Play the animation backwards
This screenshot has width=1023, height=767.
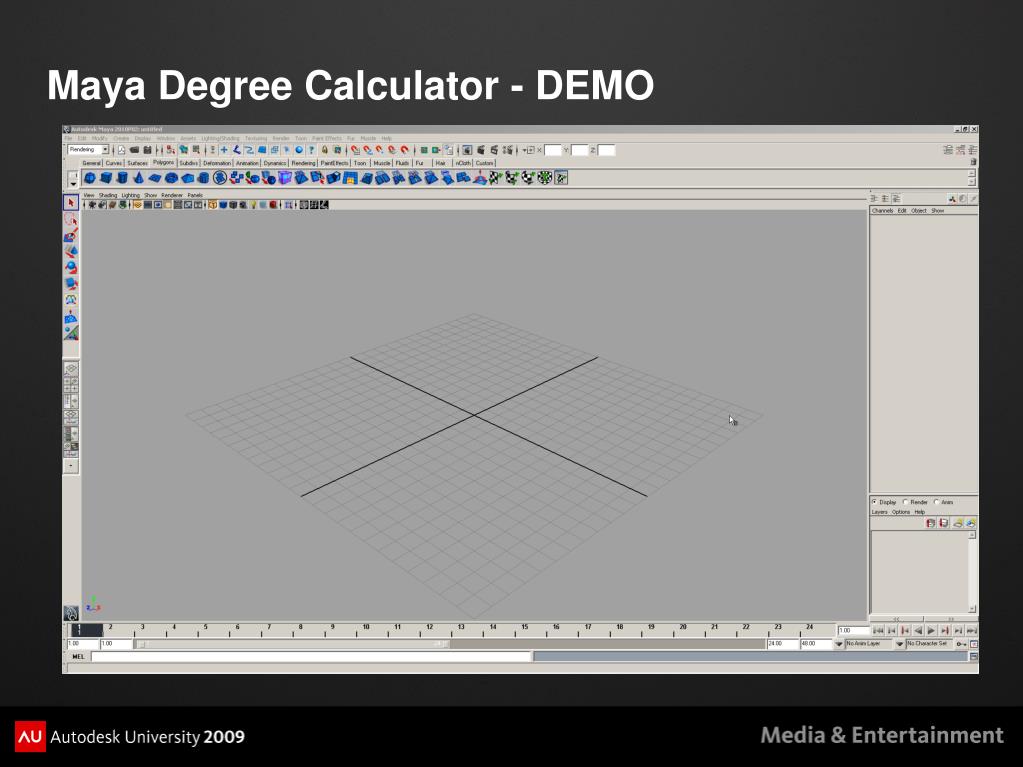918,631
